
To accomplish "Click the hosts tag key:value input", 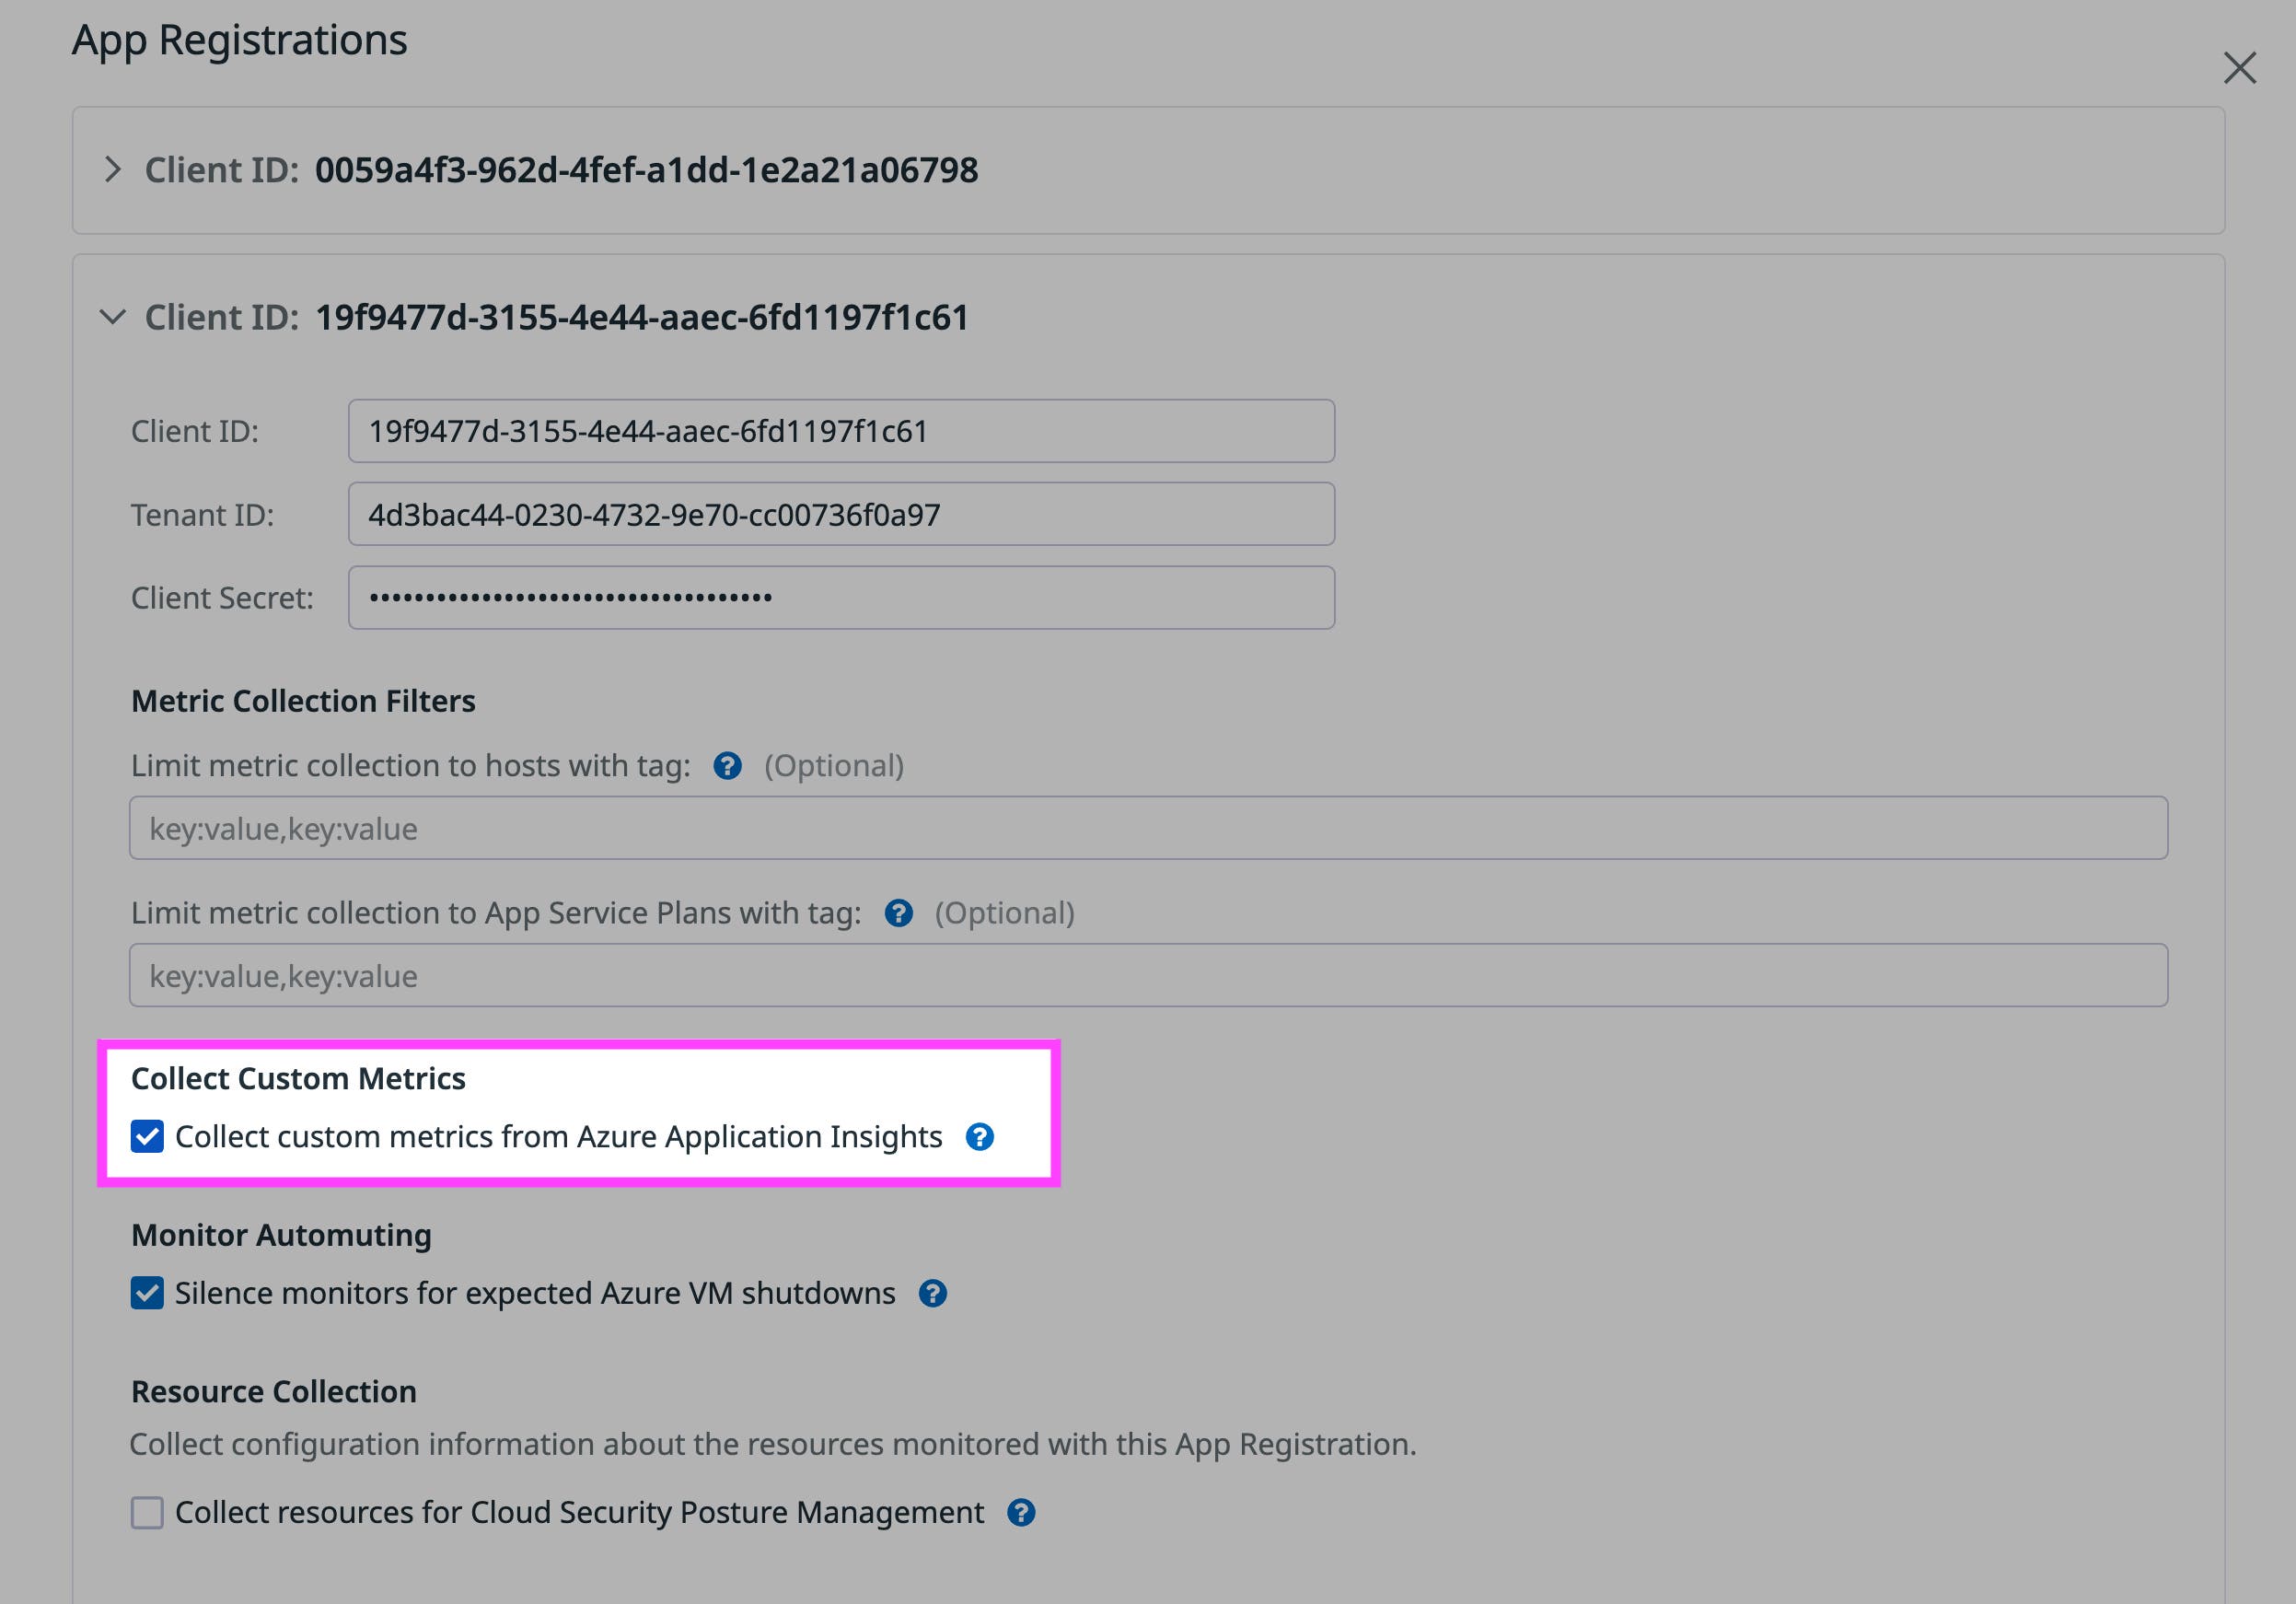I will (1148, 828).
